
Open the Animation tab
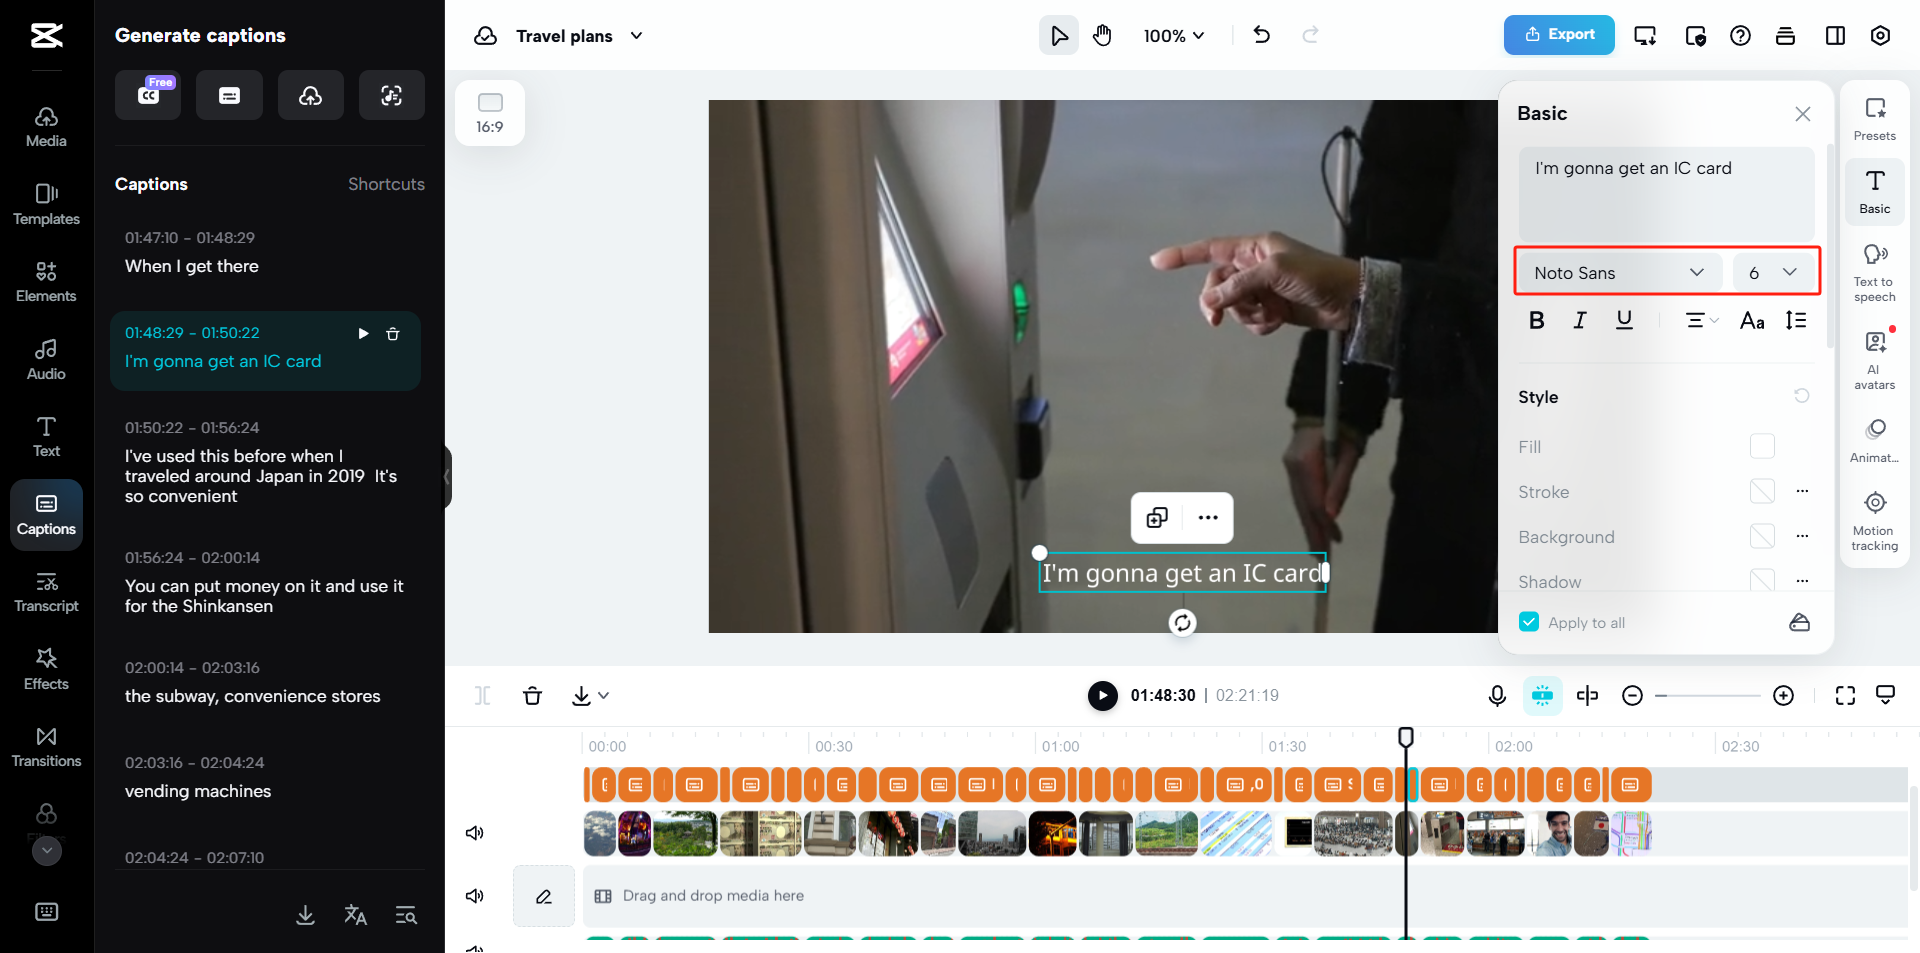point(1874,441)
